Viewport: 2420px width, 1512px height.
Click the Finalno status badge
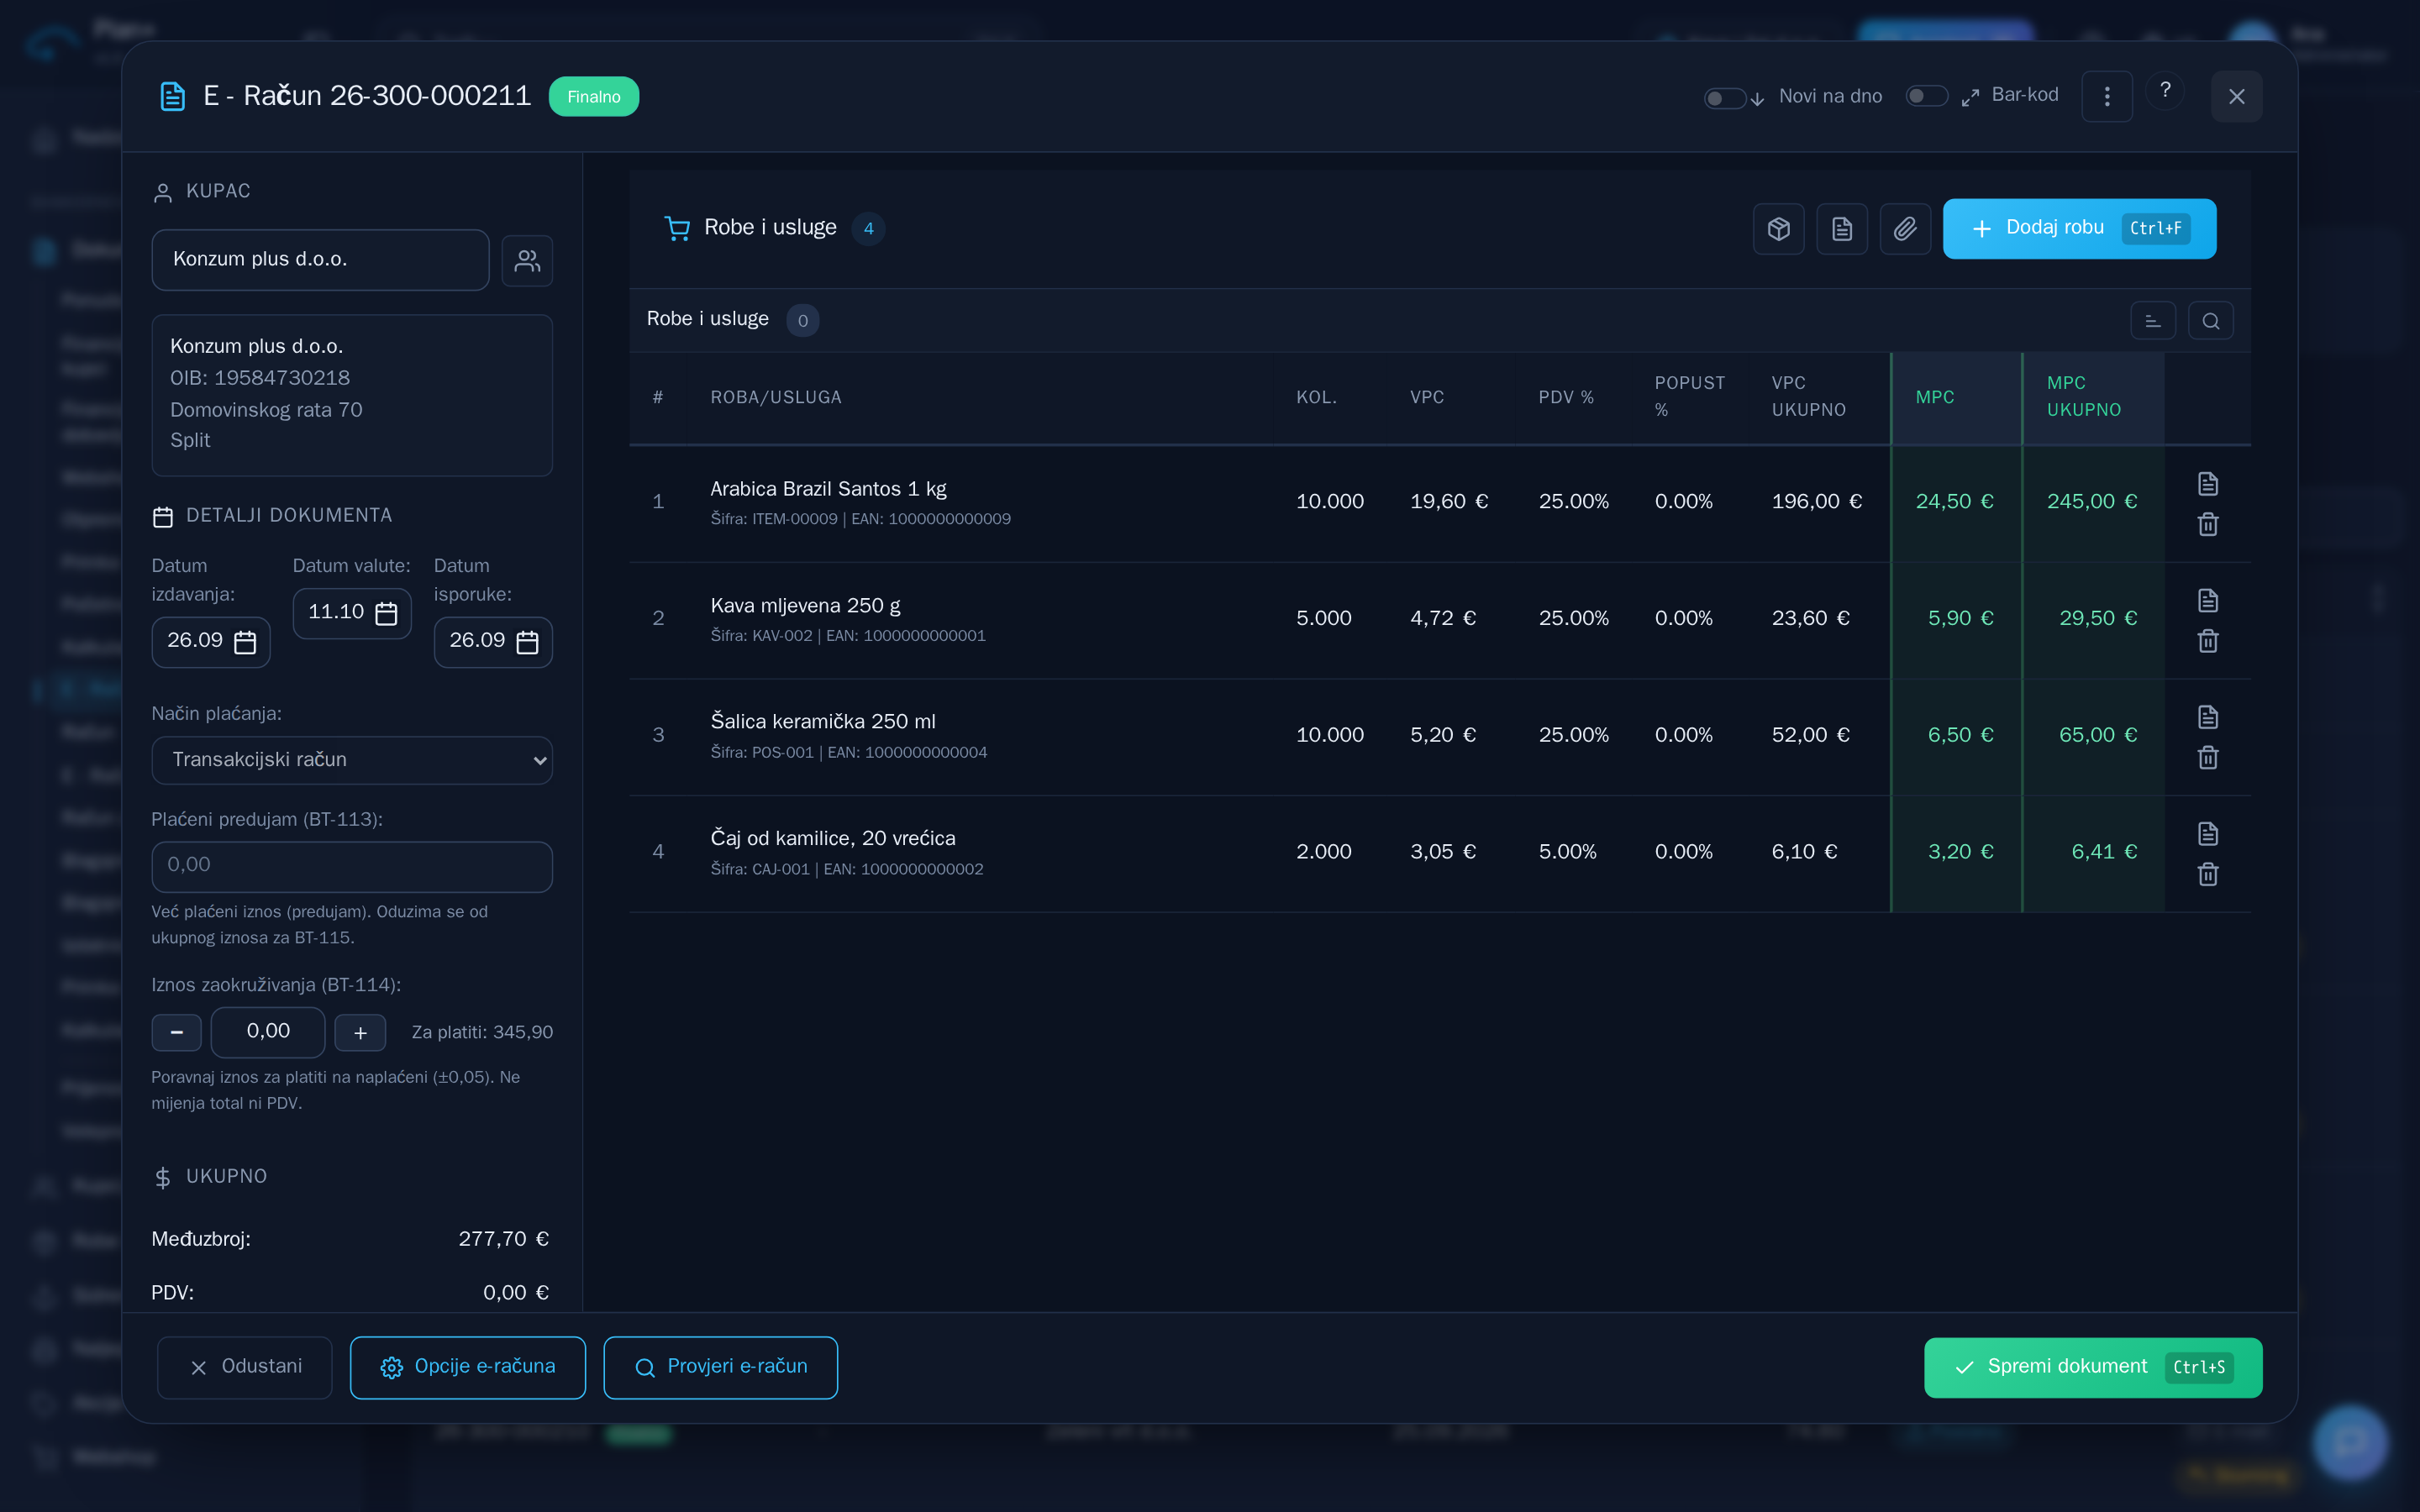(x=594, y=97)
